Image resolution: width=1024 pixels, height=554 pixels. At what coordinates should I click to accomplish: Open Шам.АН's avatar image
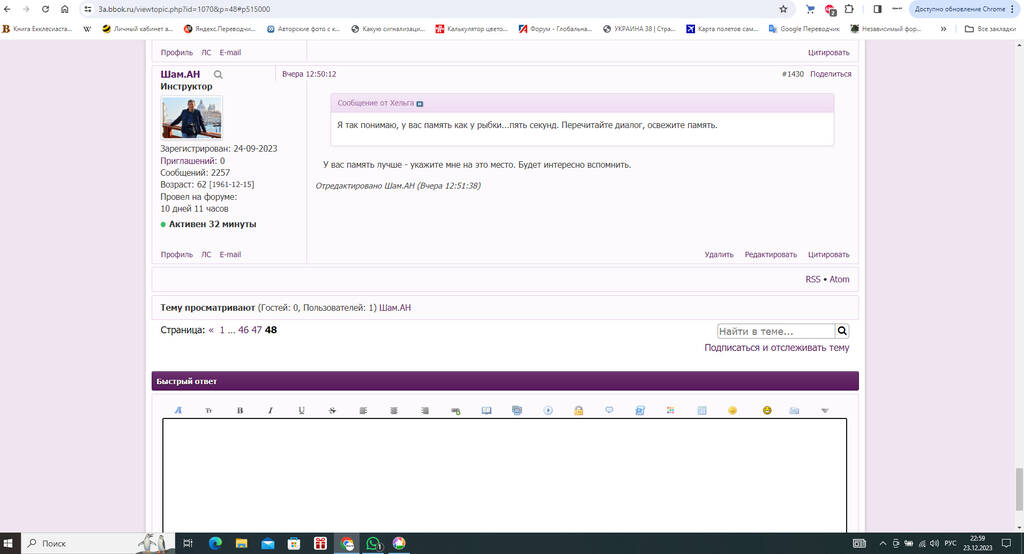pos(191,118)
